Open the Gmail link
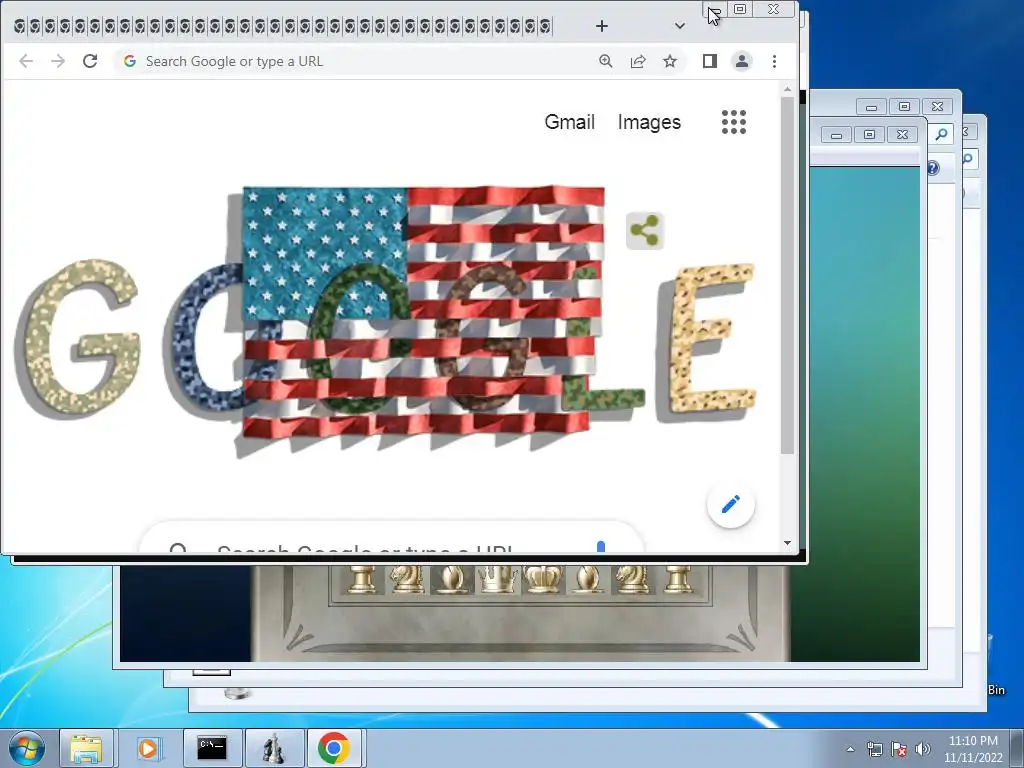 (569, 122)
